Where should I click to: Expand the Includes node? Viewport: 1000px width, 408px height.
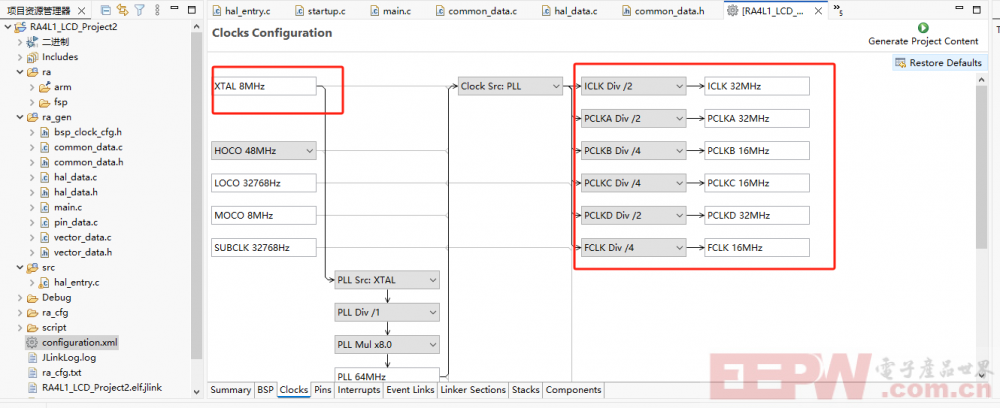coord(19,57)
